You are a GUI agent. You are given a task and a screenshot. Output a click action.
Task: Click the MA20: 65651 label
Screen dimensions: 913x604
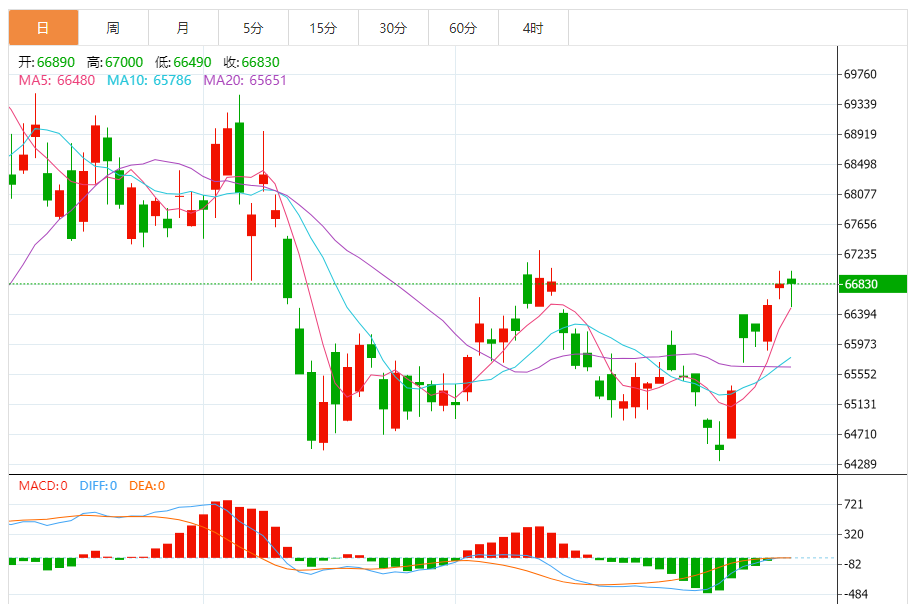(x=245, y=80)
